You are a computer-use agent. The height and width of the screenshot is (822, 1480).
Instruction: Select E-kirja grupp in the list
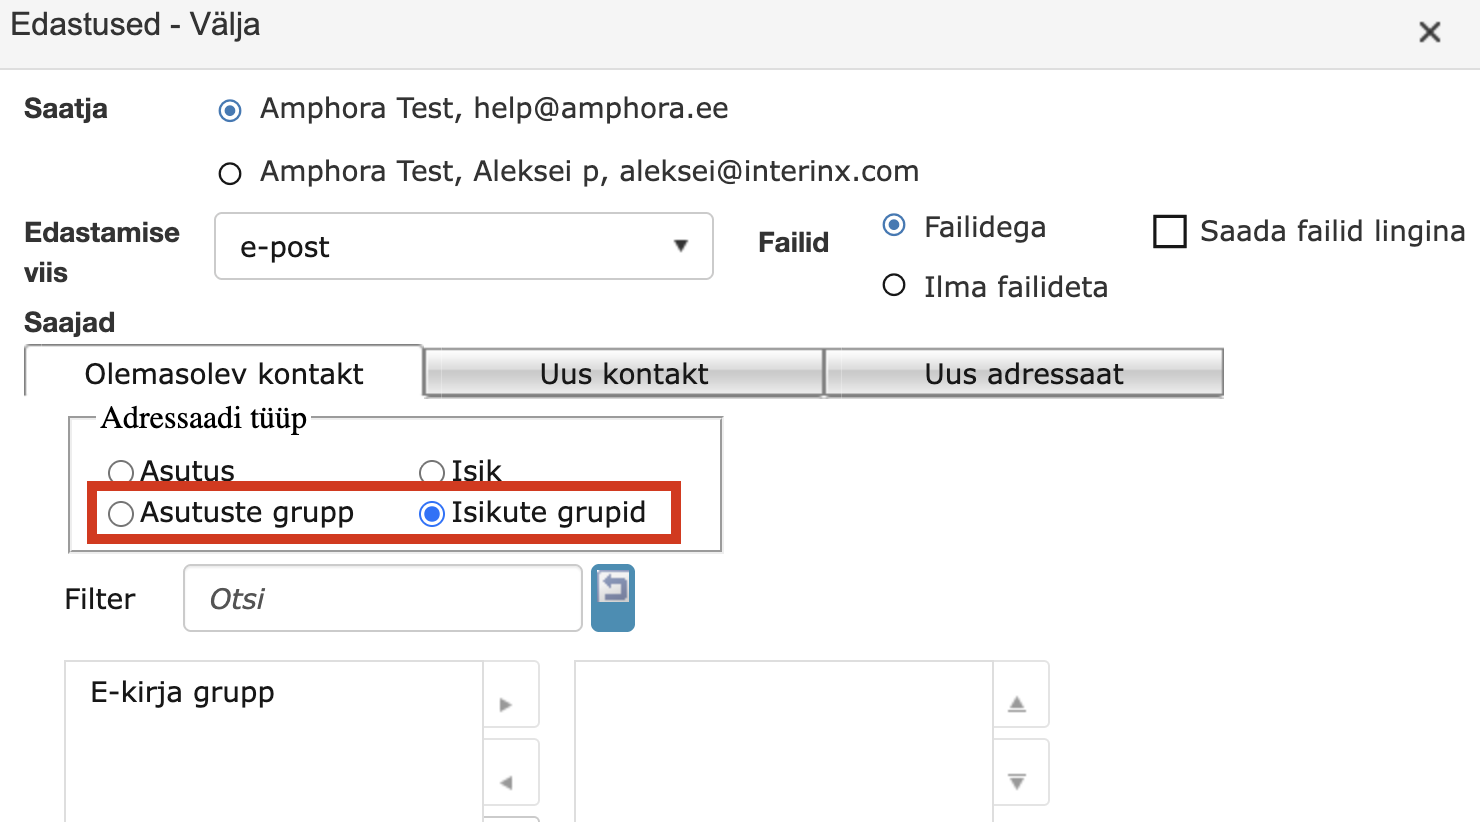click(x=182, y=692)
